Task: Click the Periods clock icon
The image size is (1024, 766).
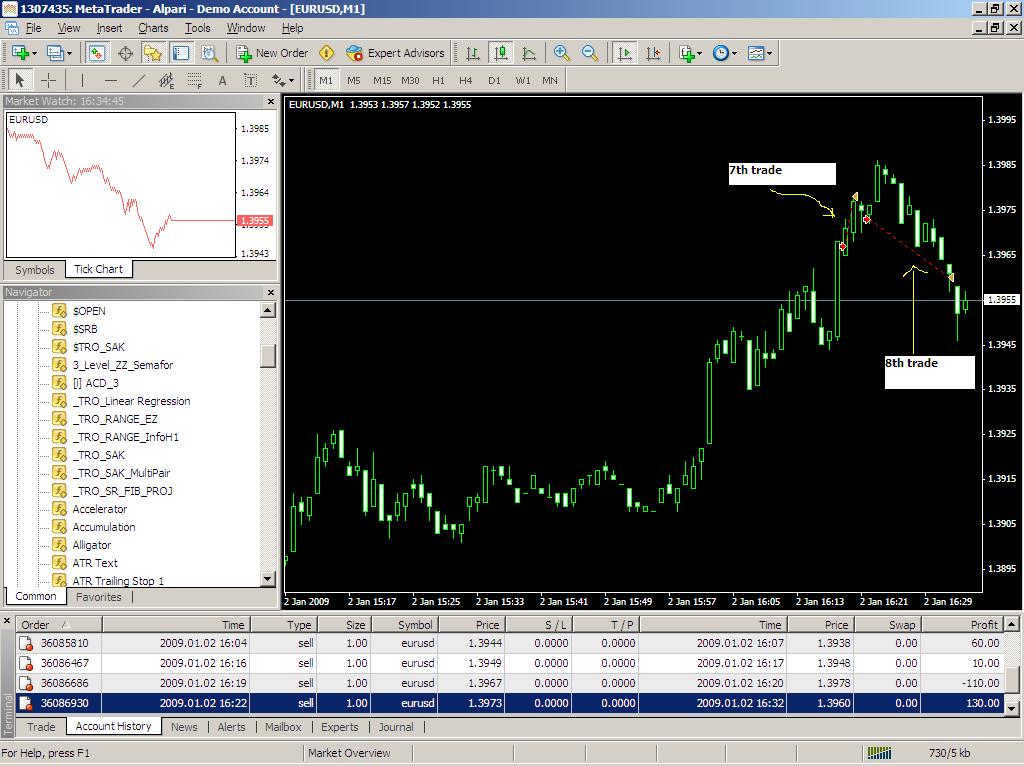Action: coord(720,54)
